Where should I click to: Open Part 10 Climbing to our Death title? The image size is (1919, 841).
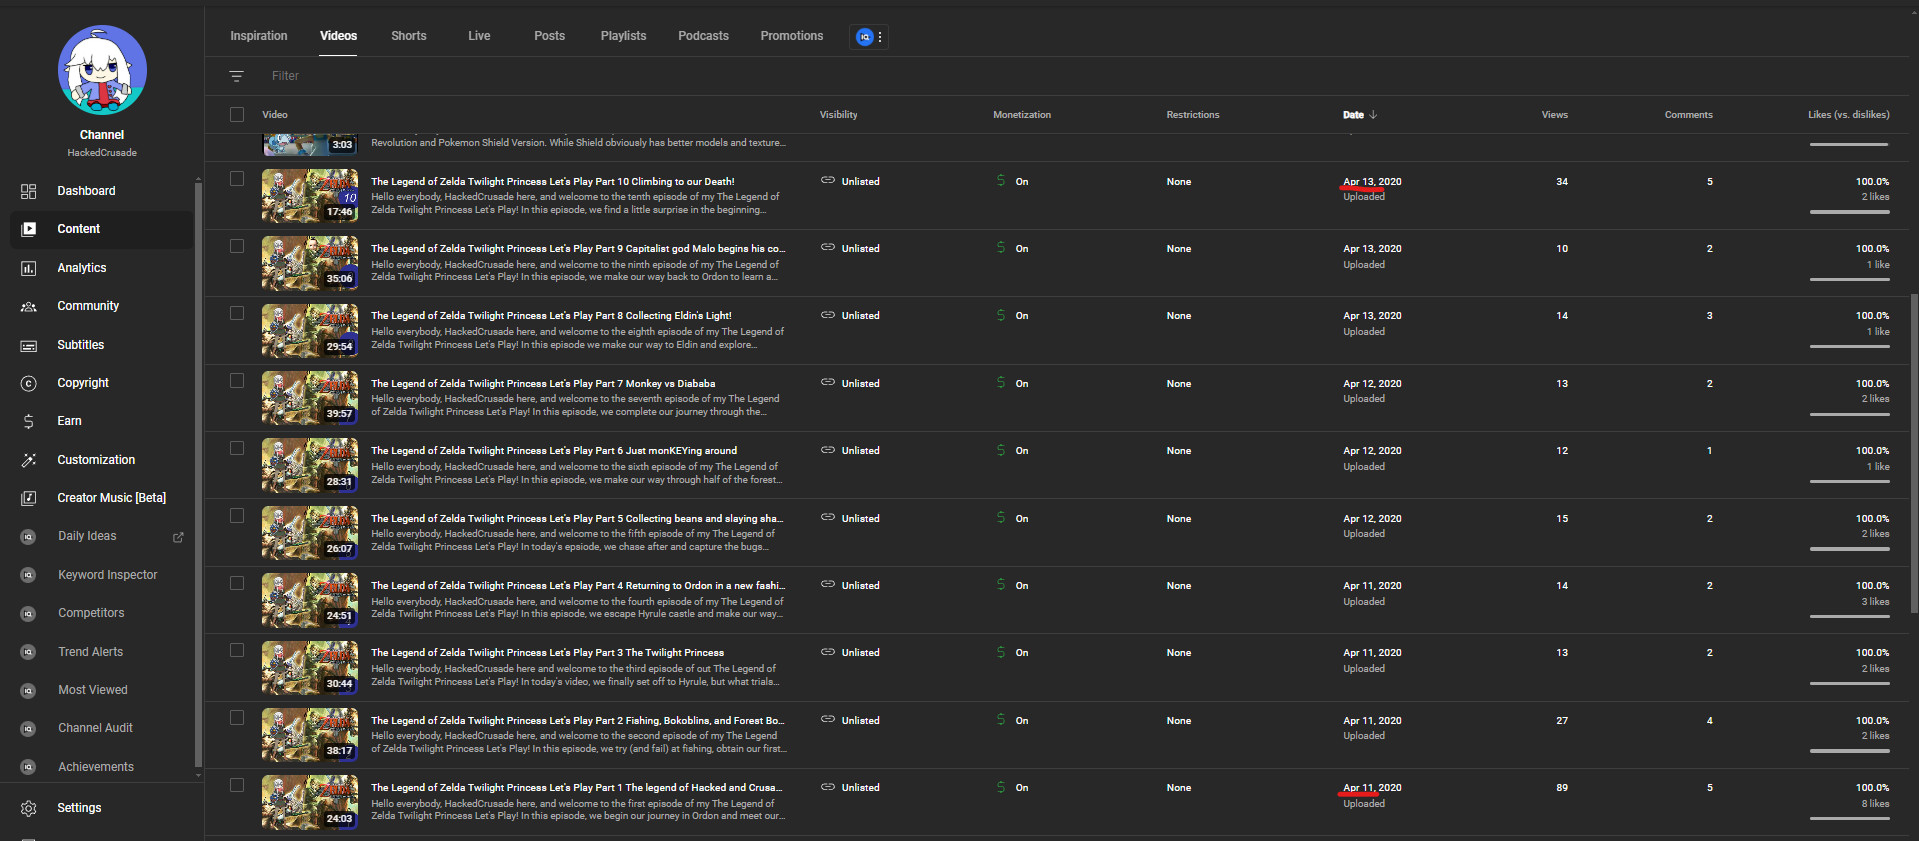pos(552,182)
